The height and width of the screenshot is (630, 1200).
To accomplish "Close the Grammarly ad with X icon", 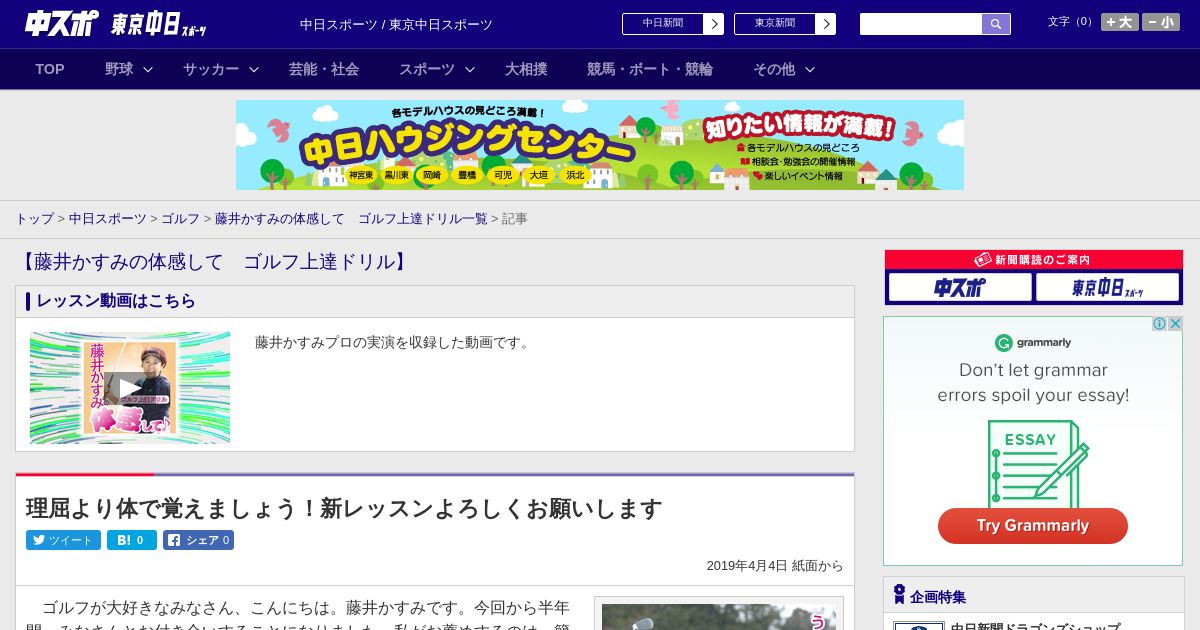I will (1176, 324).
